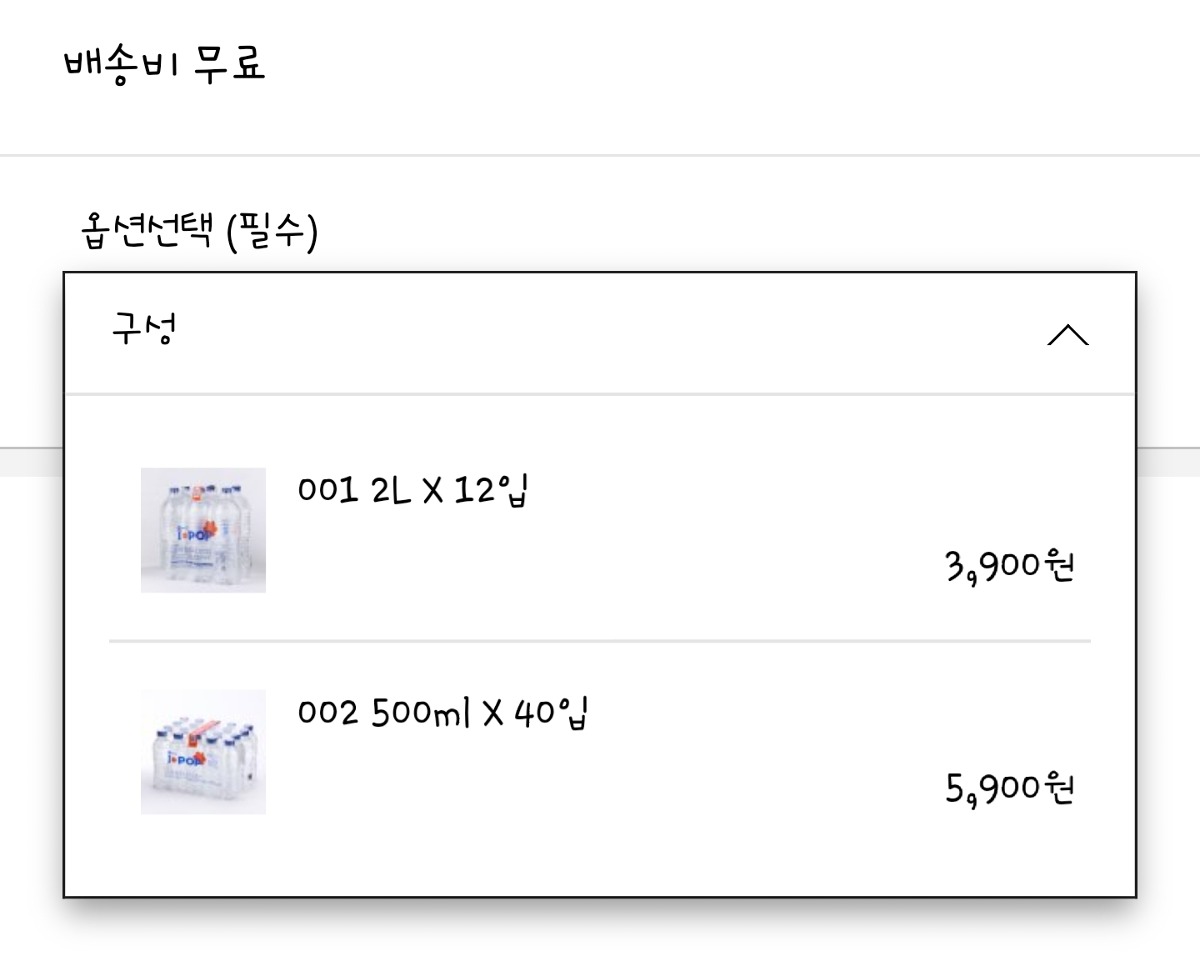Click the divider between the two options

[600, 638]
